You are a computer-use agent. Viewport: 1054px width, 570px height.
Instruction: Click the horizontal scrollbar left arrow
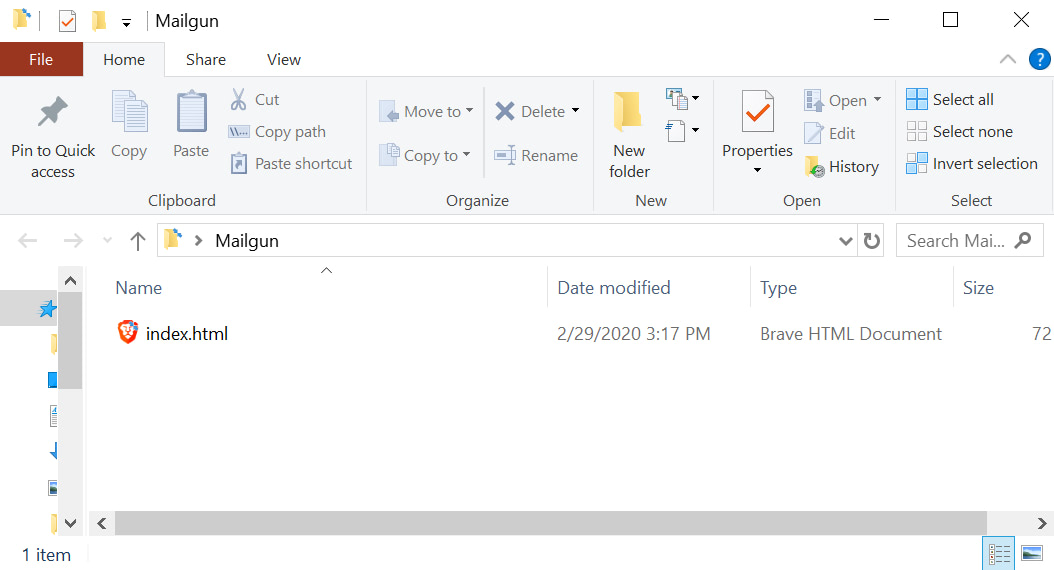coord(102,523)
